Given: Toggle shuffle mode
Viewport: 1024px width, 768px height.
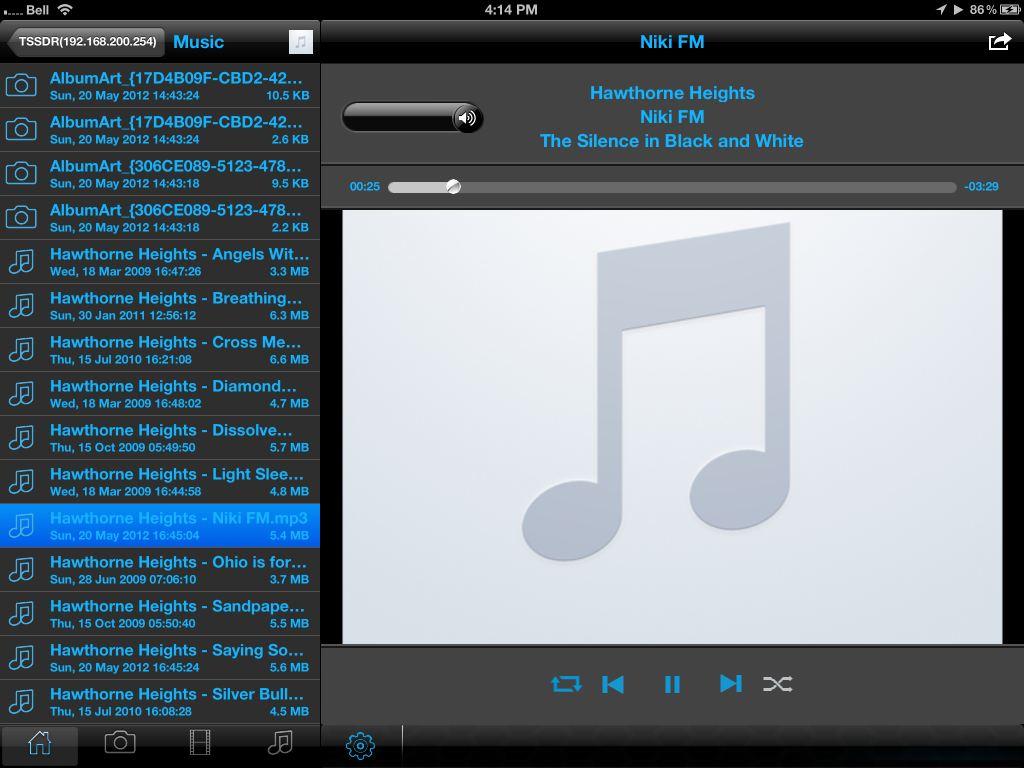Looking at the screenshot, I should click(x=777, y=684).
